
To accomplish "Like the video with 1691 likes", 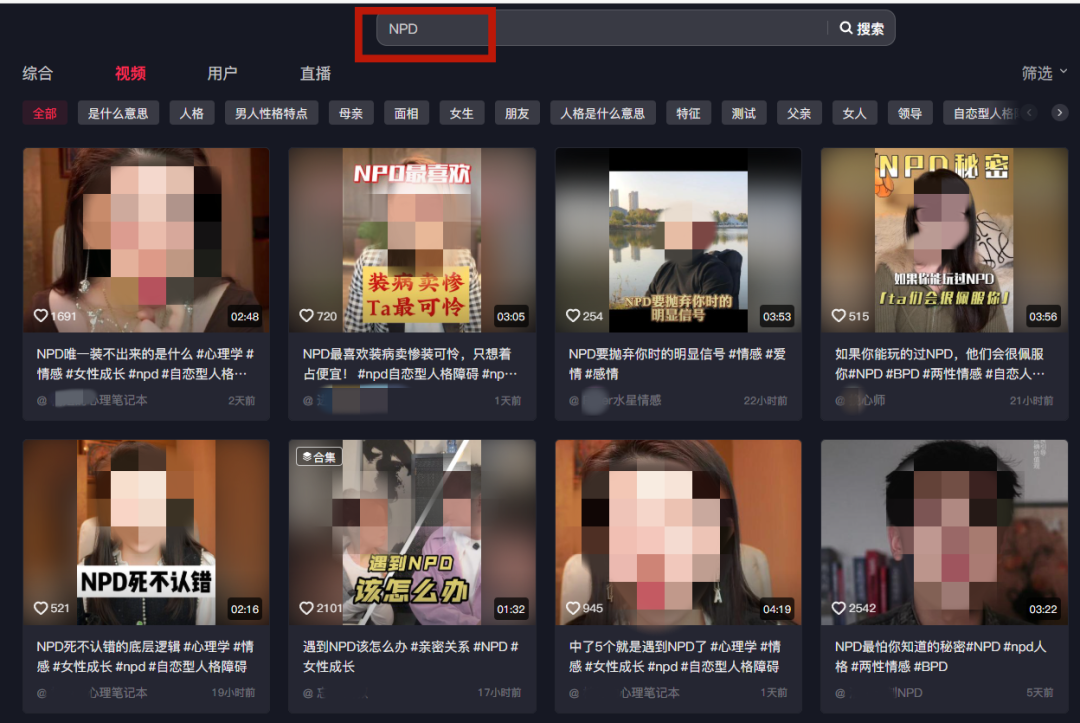I will 41,315.
